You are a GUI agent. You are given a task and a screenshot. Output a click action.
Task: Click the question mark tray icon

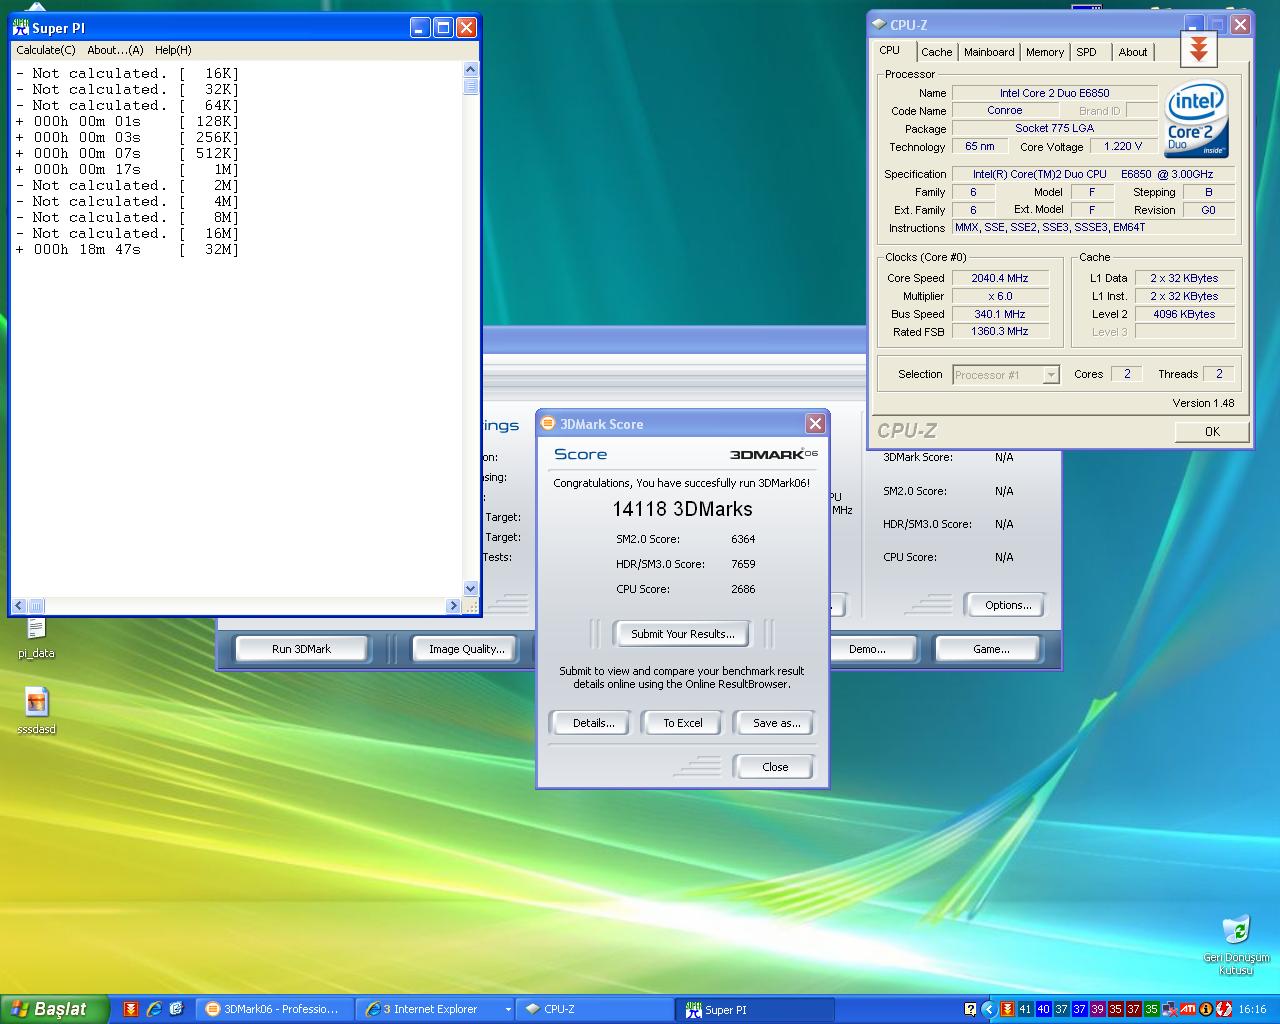(970, 1009)
